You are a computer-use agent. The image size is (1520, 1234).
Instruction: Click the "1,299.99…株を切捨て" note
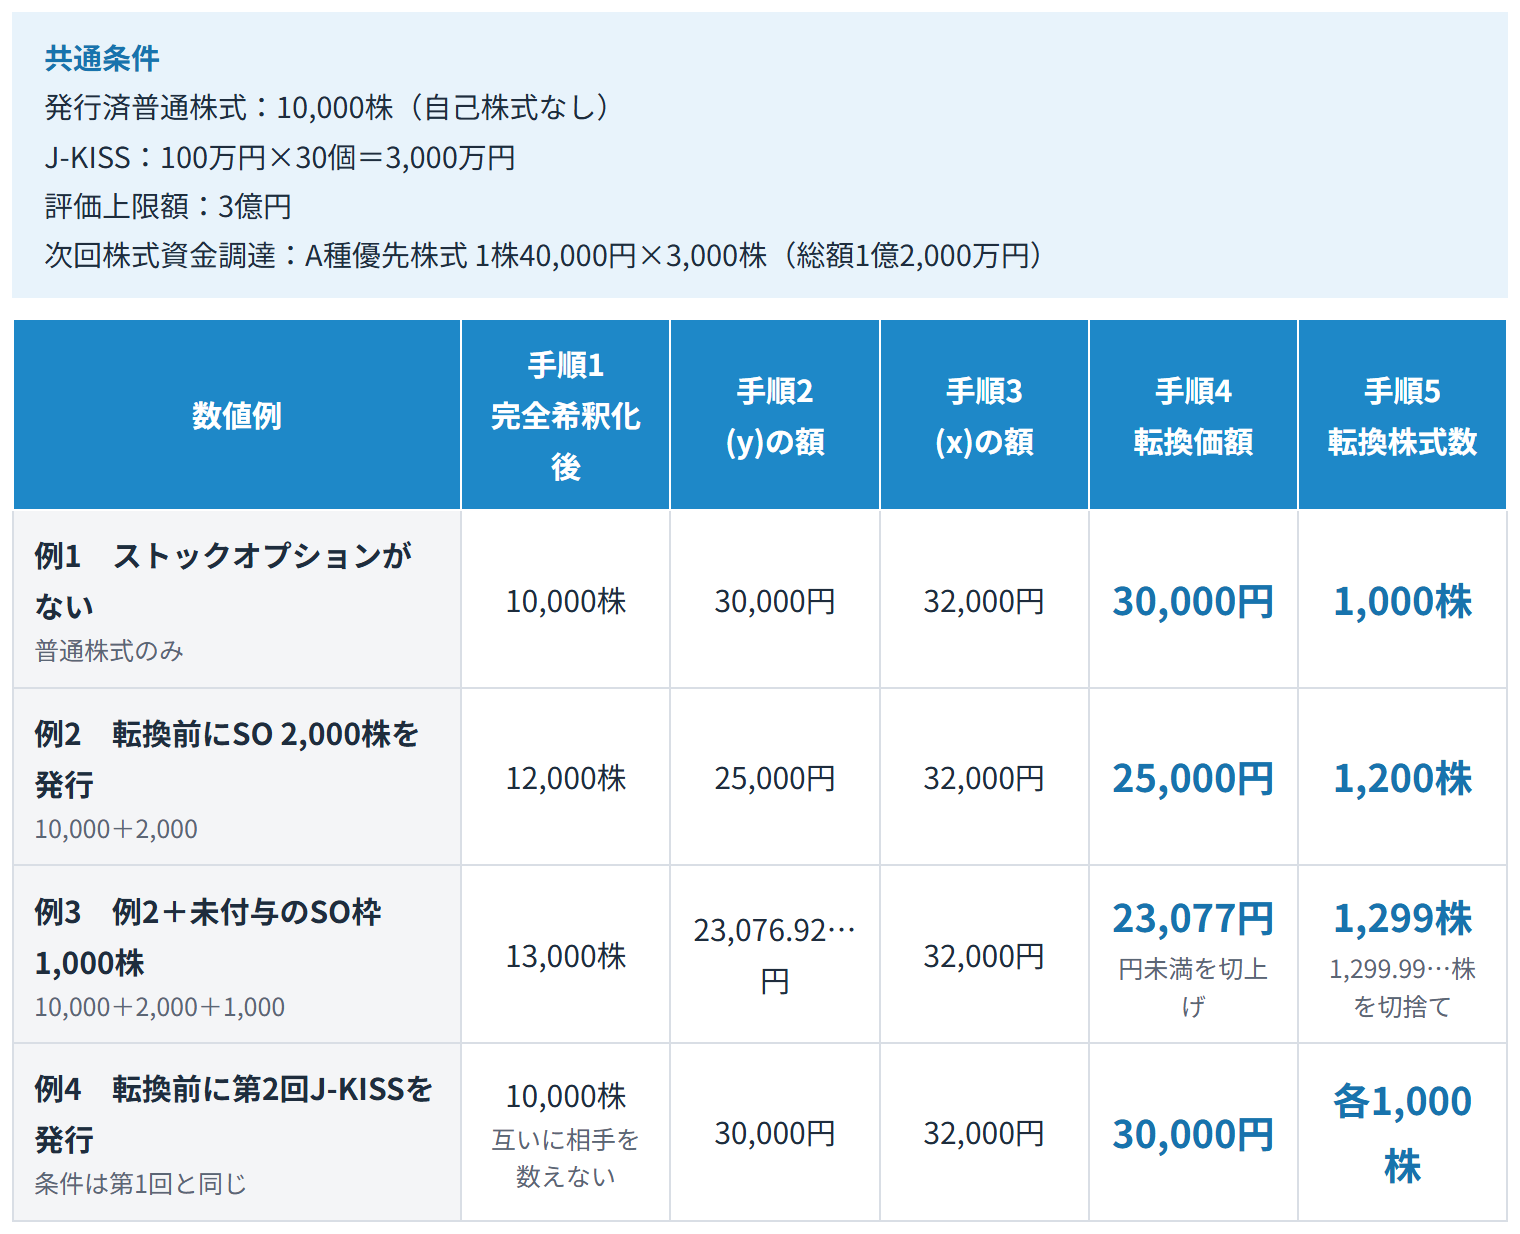click(x=1402, y=988)
